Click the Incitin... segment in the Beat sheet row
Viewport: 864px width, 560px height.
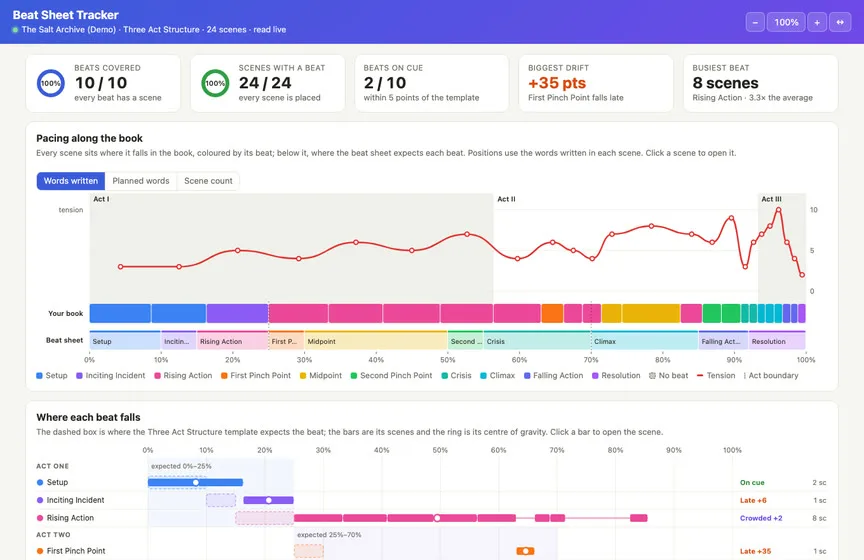179,341
